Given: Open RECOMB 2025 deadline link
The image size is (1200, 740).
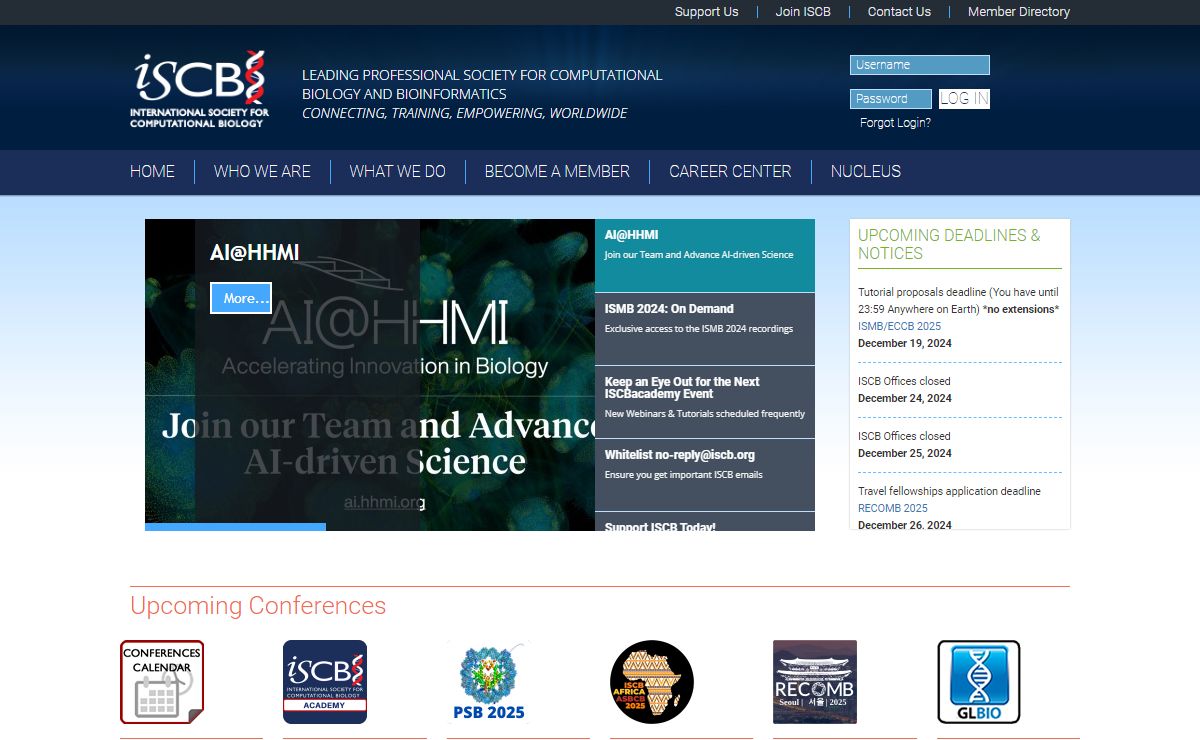Looking at the screenshot, I should coord(893,508).
